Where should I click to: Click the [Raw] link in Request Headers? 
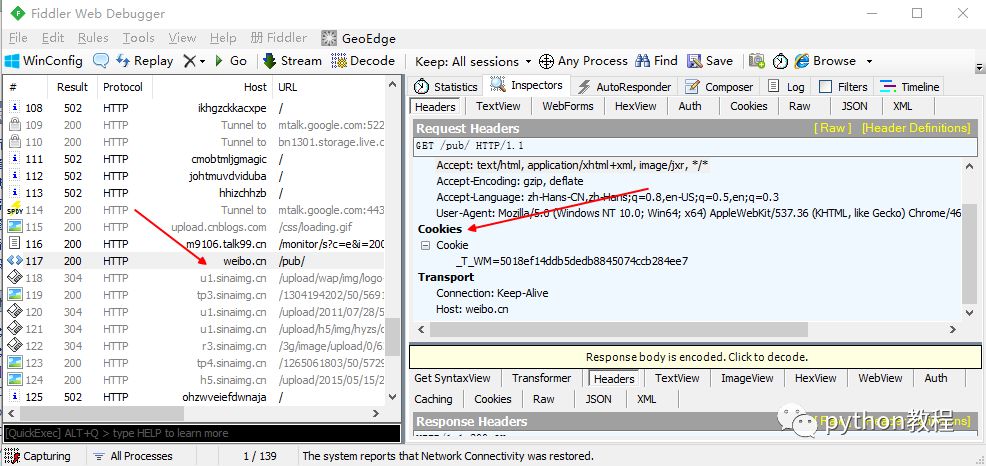point(833,128)
